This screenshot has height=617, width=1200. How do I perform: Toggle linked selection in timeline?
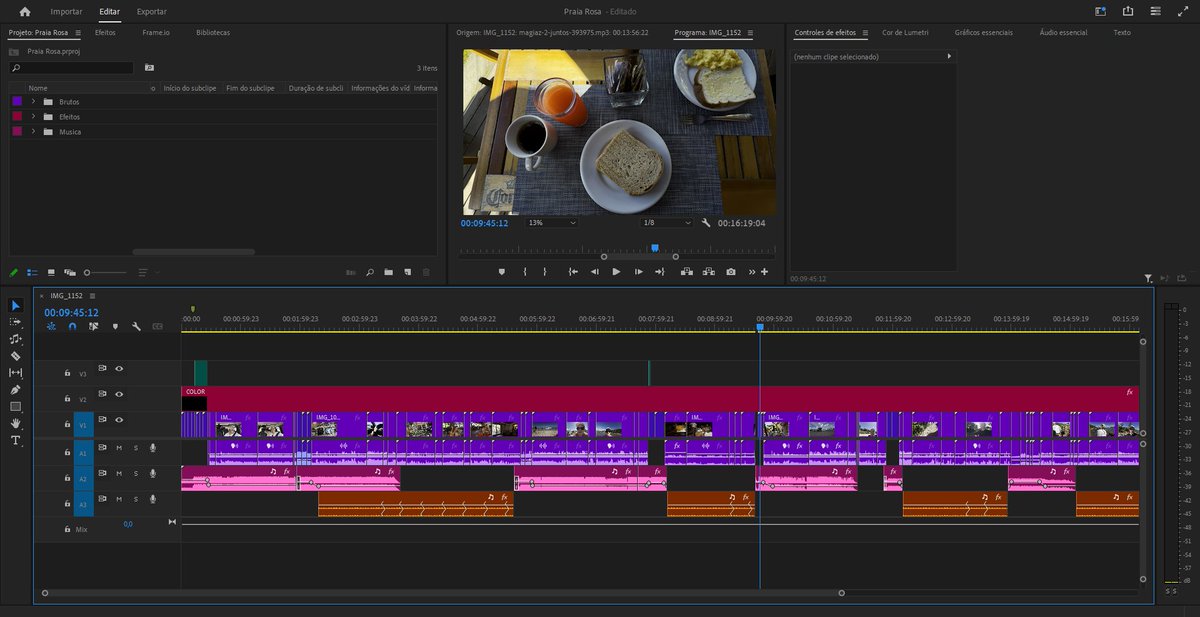(93, 326)
